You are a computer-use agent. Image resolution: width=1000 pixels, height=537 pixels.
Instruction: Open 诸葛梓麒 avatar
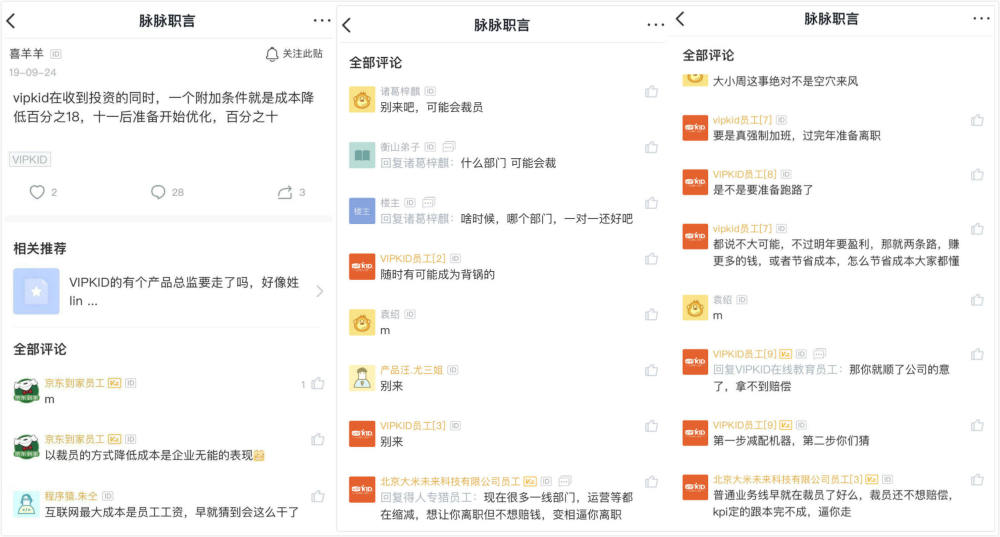(x=362, y=99)
